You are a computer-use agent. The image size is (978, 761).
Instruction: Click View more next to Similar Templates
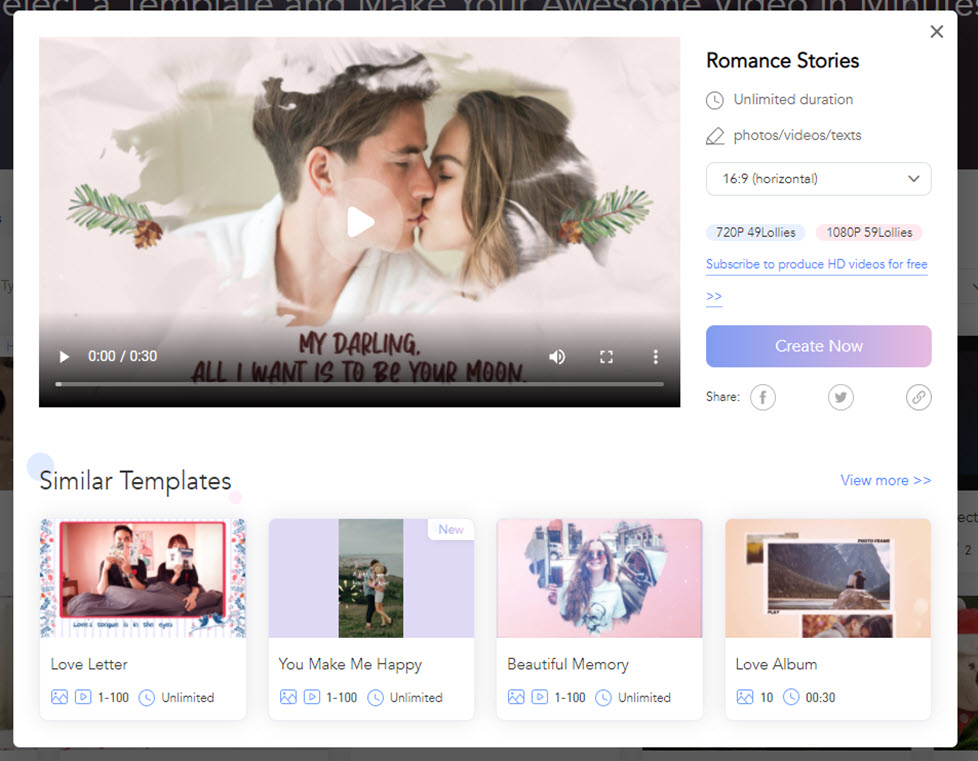click(x=885, y=480)
